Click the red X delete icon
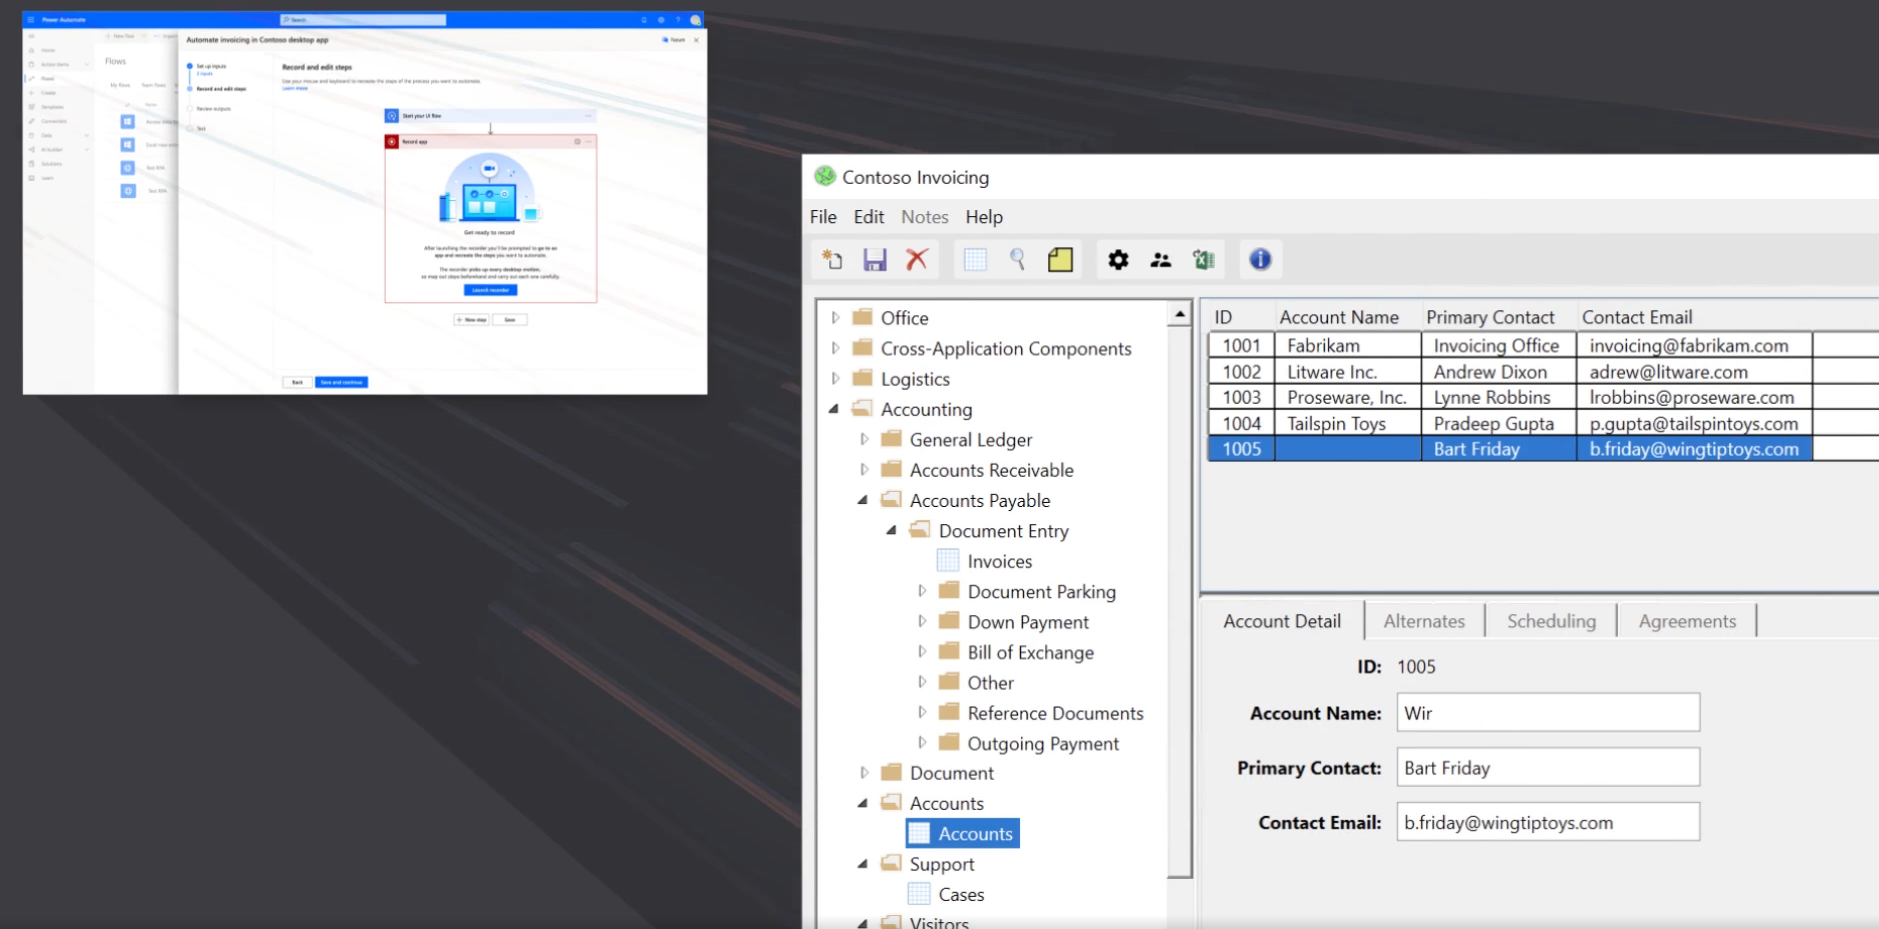The width and height of the screenshot is (1879, 929). coord(917,260)
